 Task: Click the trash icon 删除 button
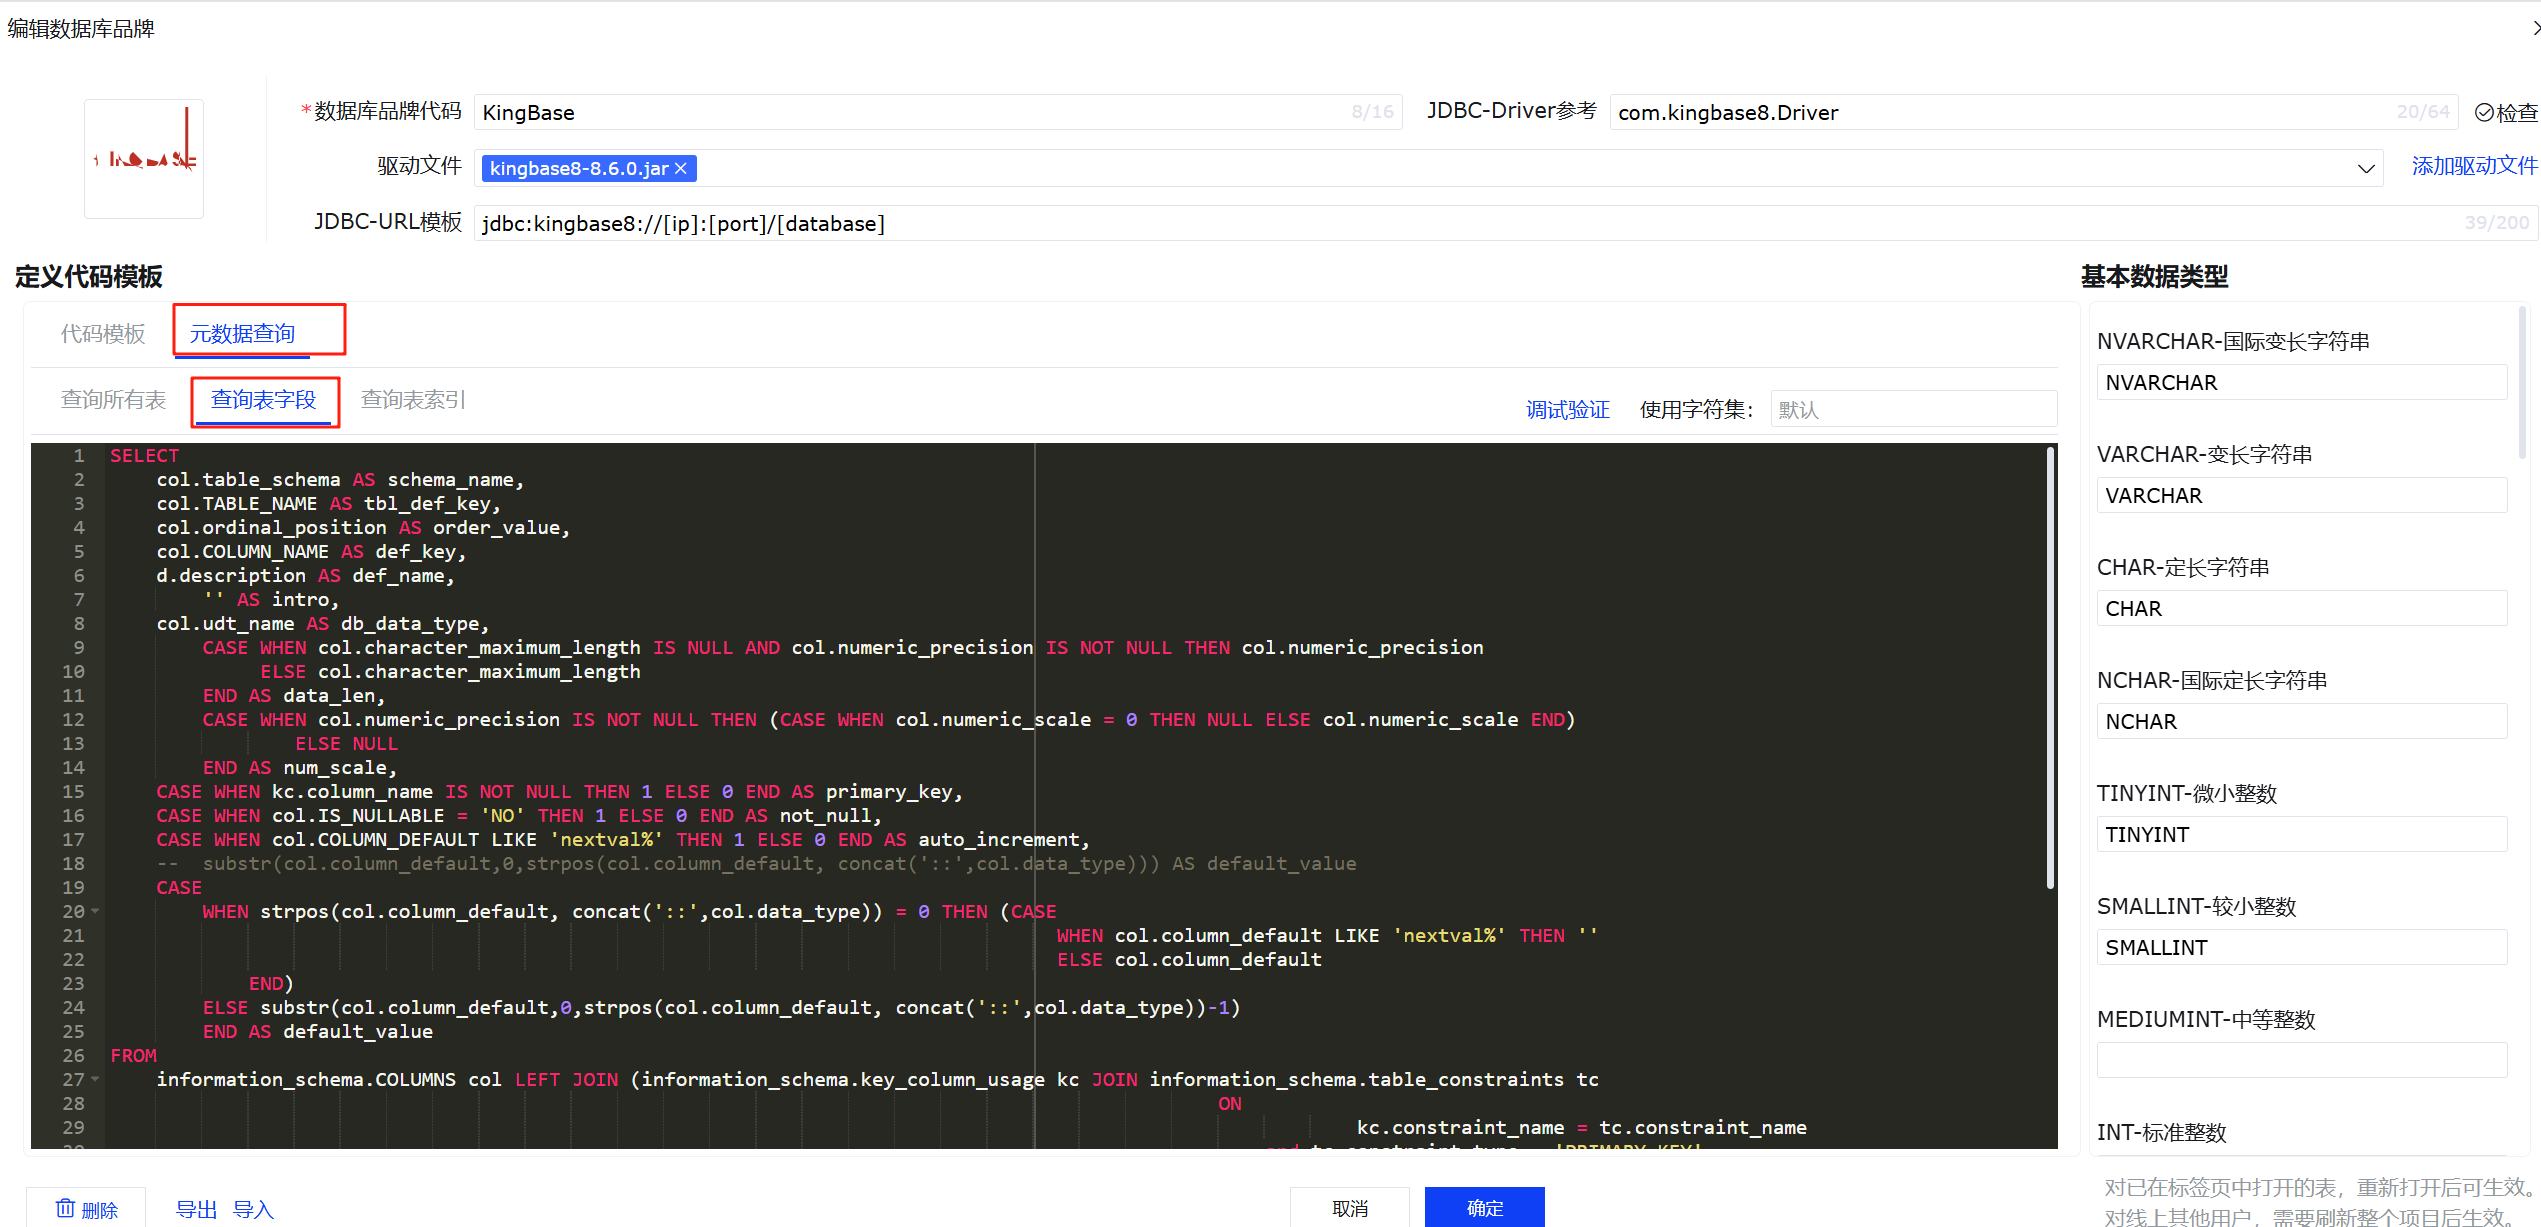point(86,1208)
